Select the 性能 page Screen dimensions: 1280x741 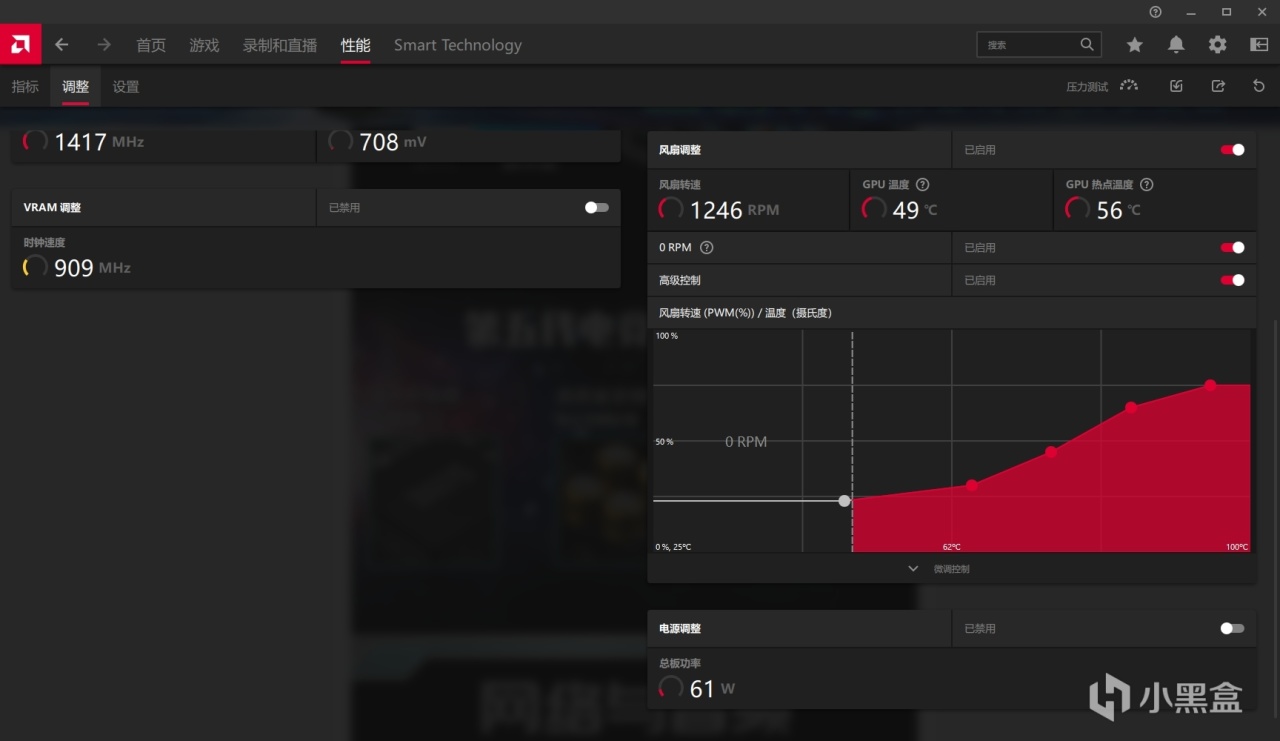click(355, 45)
